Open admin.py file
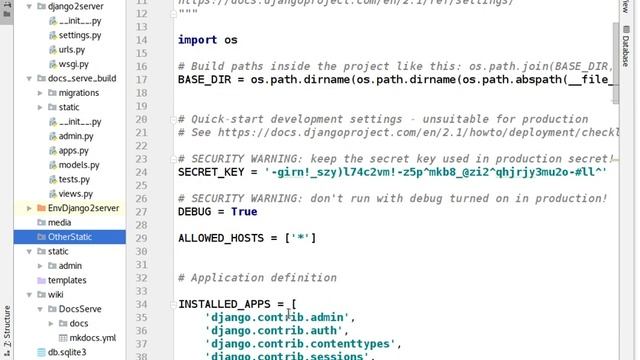This screenshot has width=640, height=360. (76, 136)
